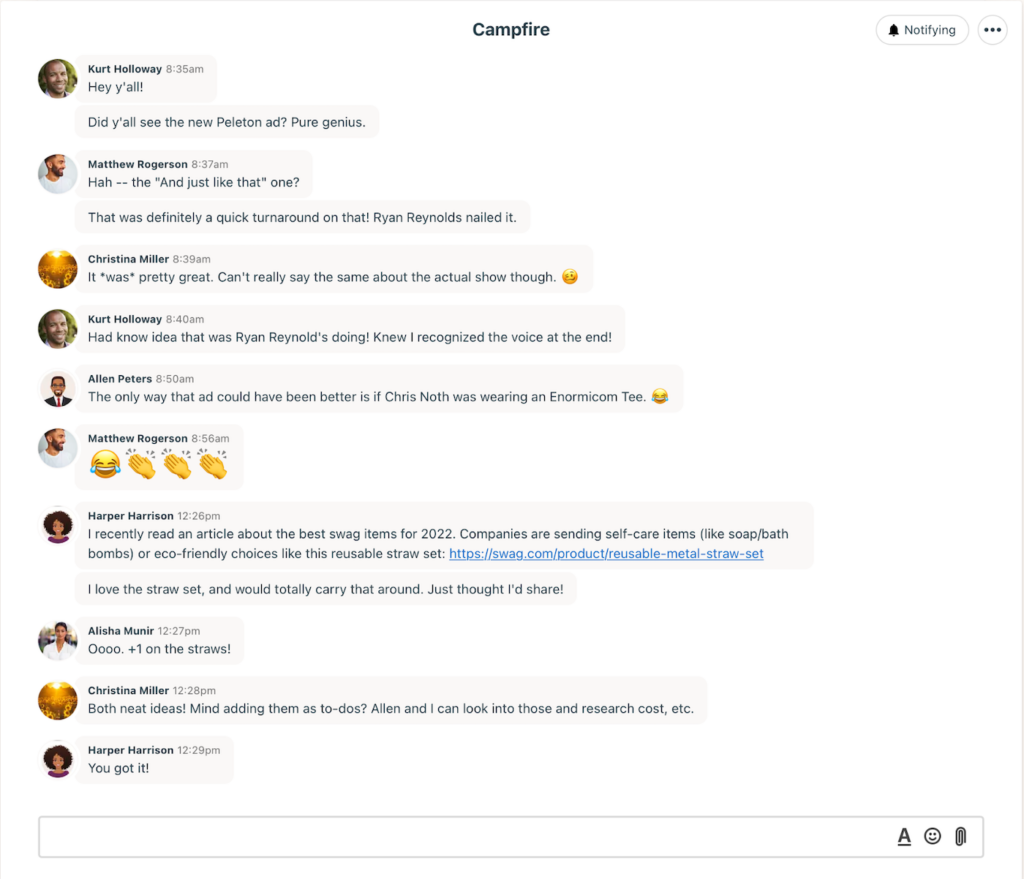Image resolution: width=1024 pixels, height=879 pixels.
Task: Click the 8:50am timestamp on Allen's message
Action: [x=174, y=379]
